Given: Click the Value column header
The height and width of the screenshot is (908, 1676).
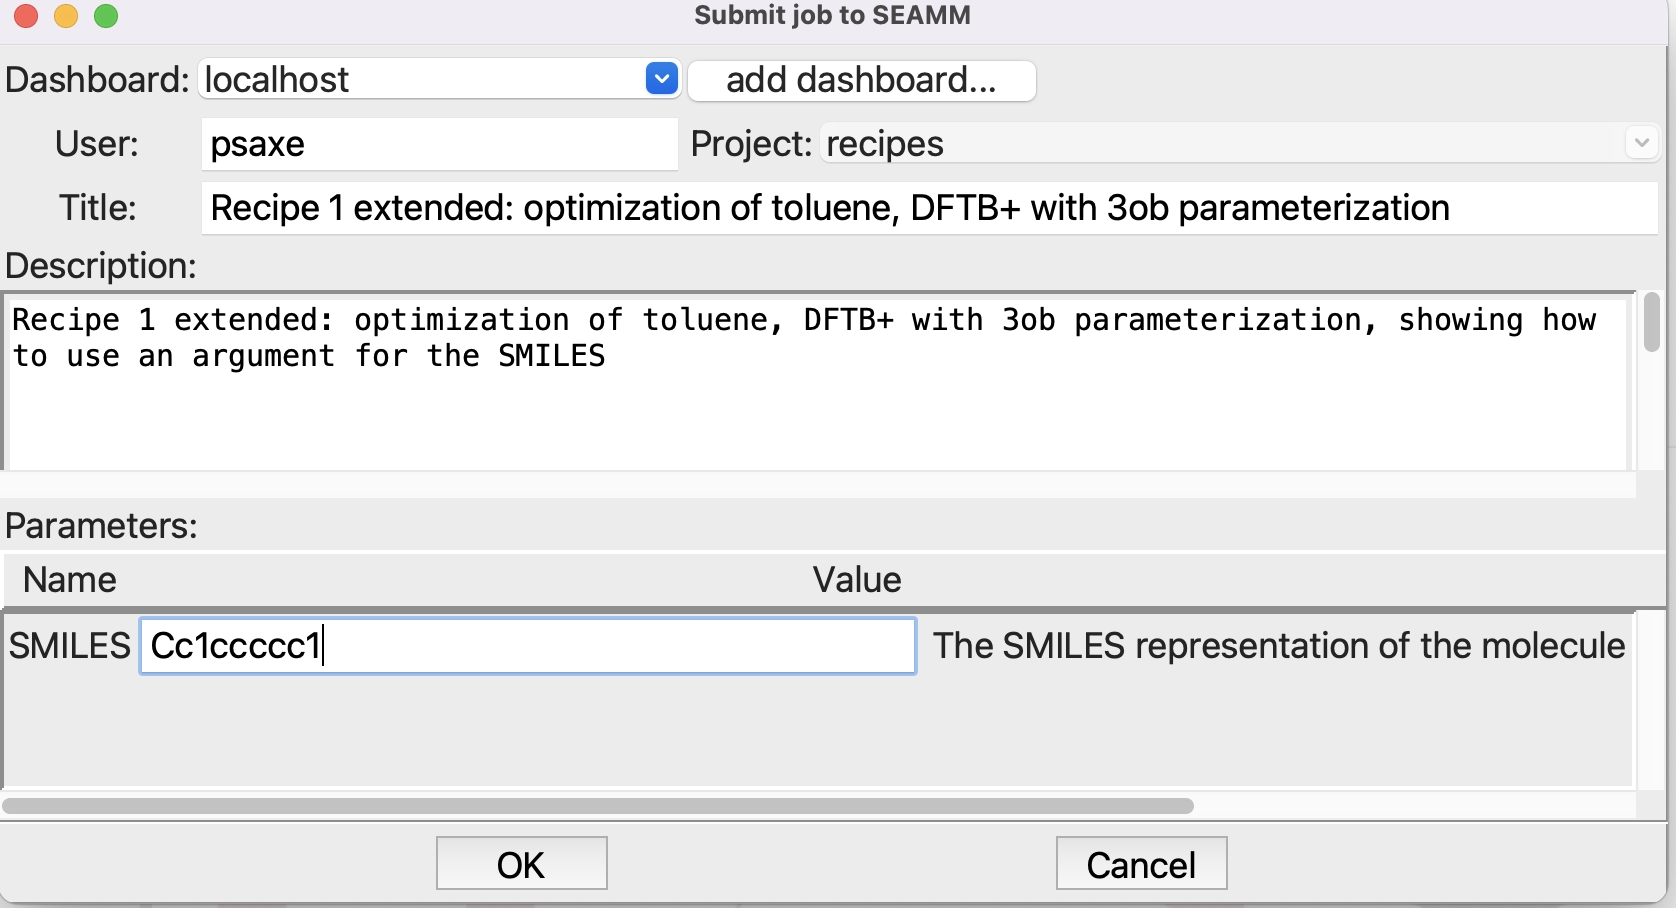Looking at the screenshot, I should [857, 580].
